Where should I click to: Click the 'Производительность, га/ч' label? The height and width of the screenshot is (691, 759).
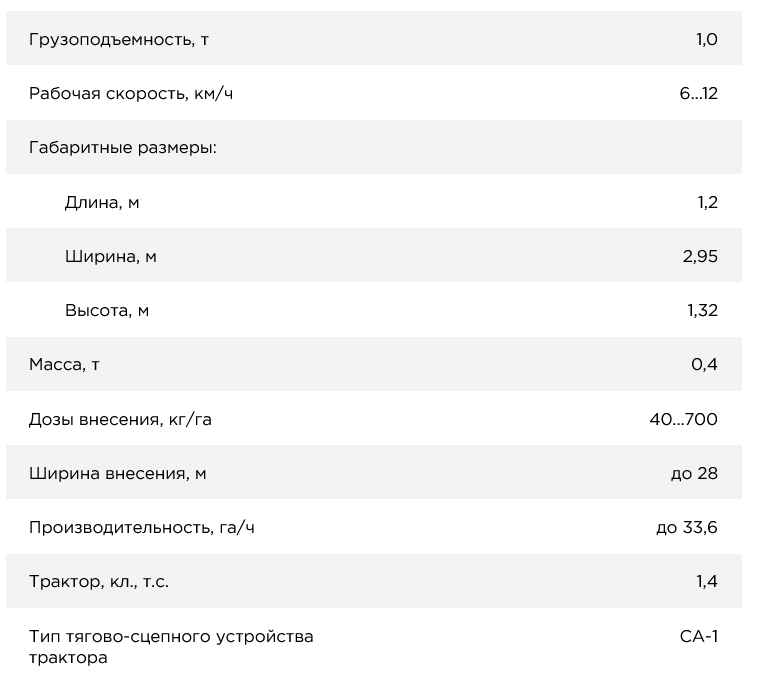pyautogui.click(x=141, y=527)
